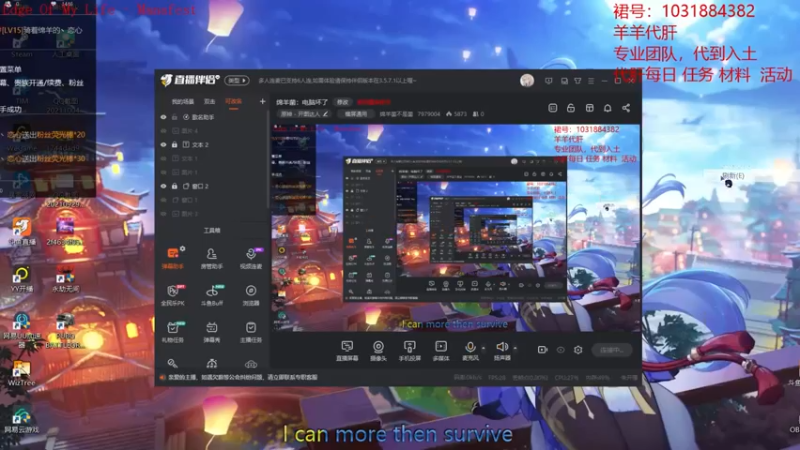
Task: Show the 图片 2 source
Action: click(x=163, y=214)
